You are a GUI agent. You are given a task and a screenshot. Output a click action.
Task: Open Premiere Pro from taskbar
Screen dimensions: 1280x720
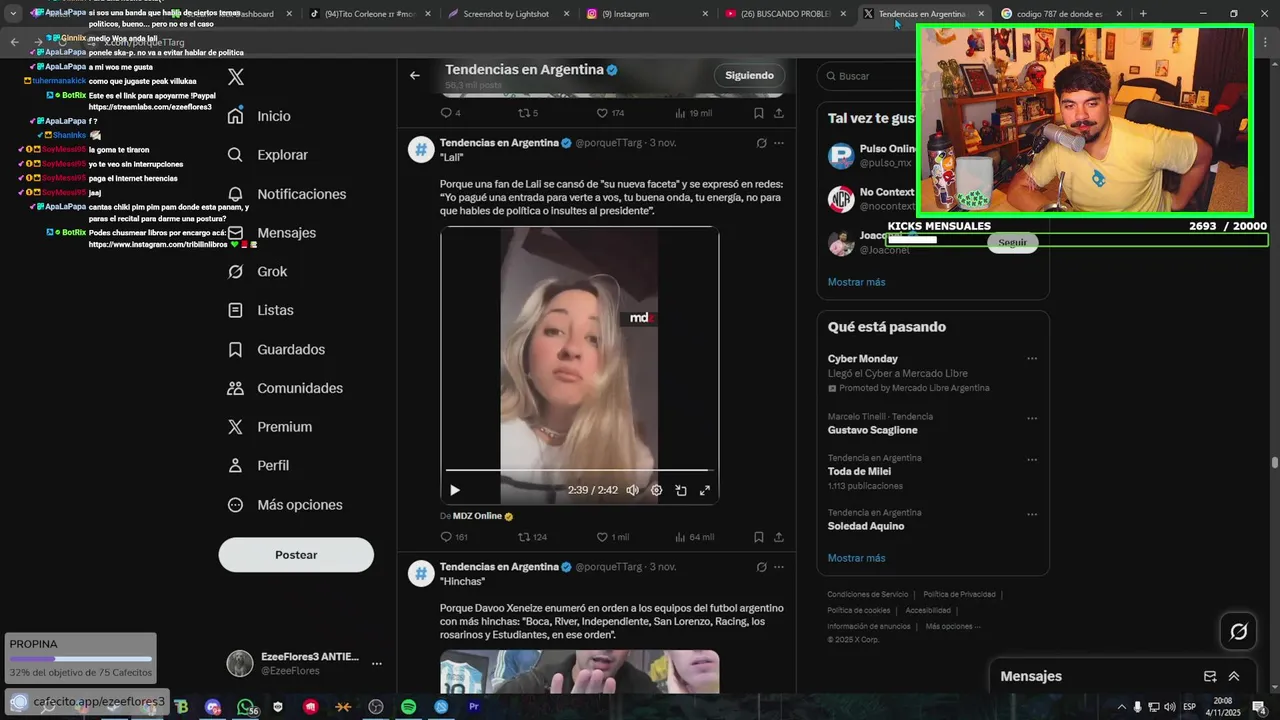point(474,707)
